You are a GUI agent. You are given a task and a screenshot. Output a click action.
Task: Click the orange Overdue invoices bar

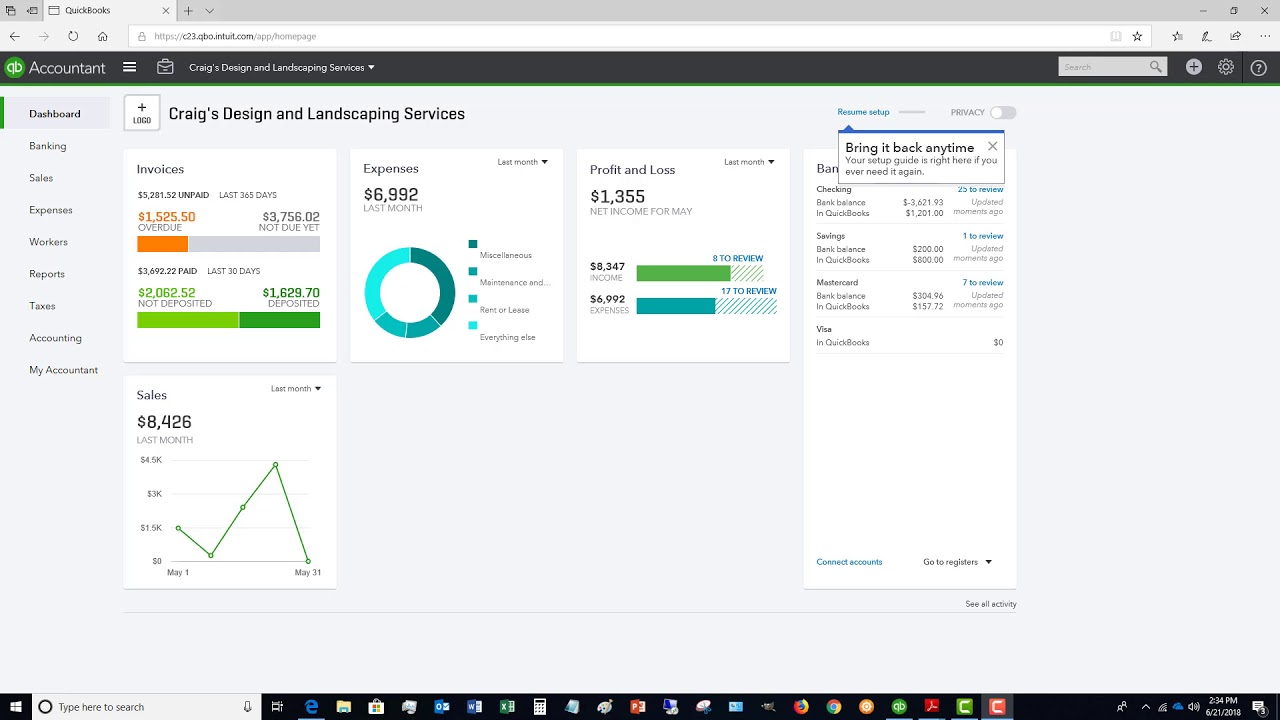tap(162, 244)
